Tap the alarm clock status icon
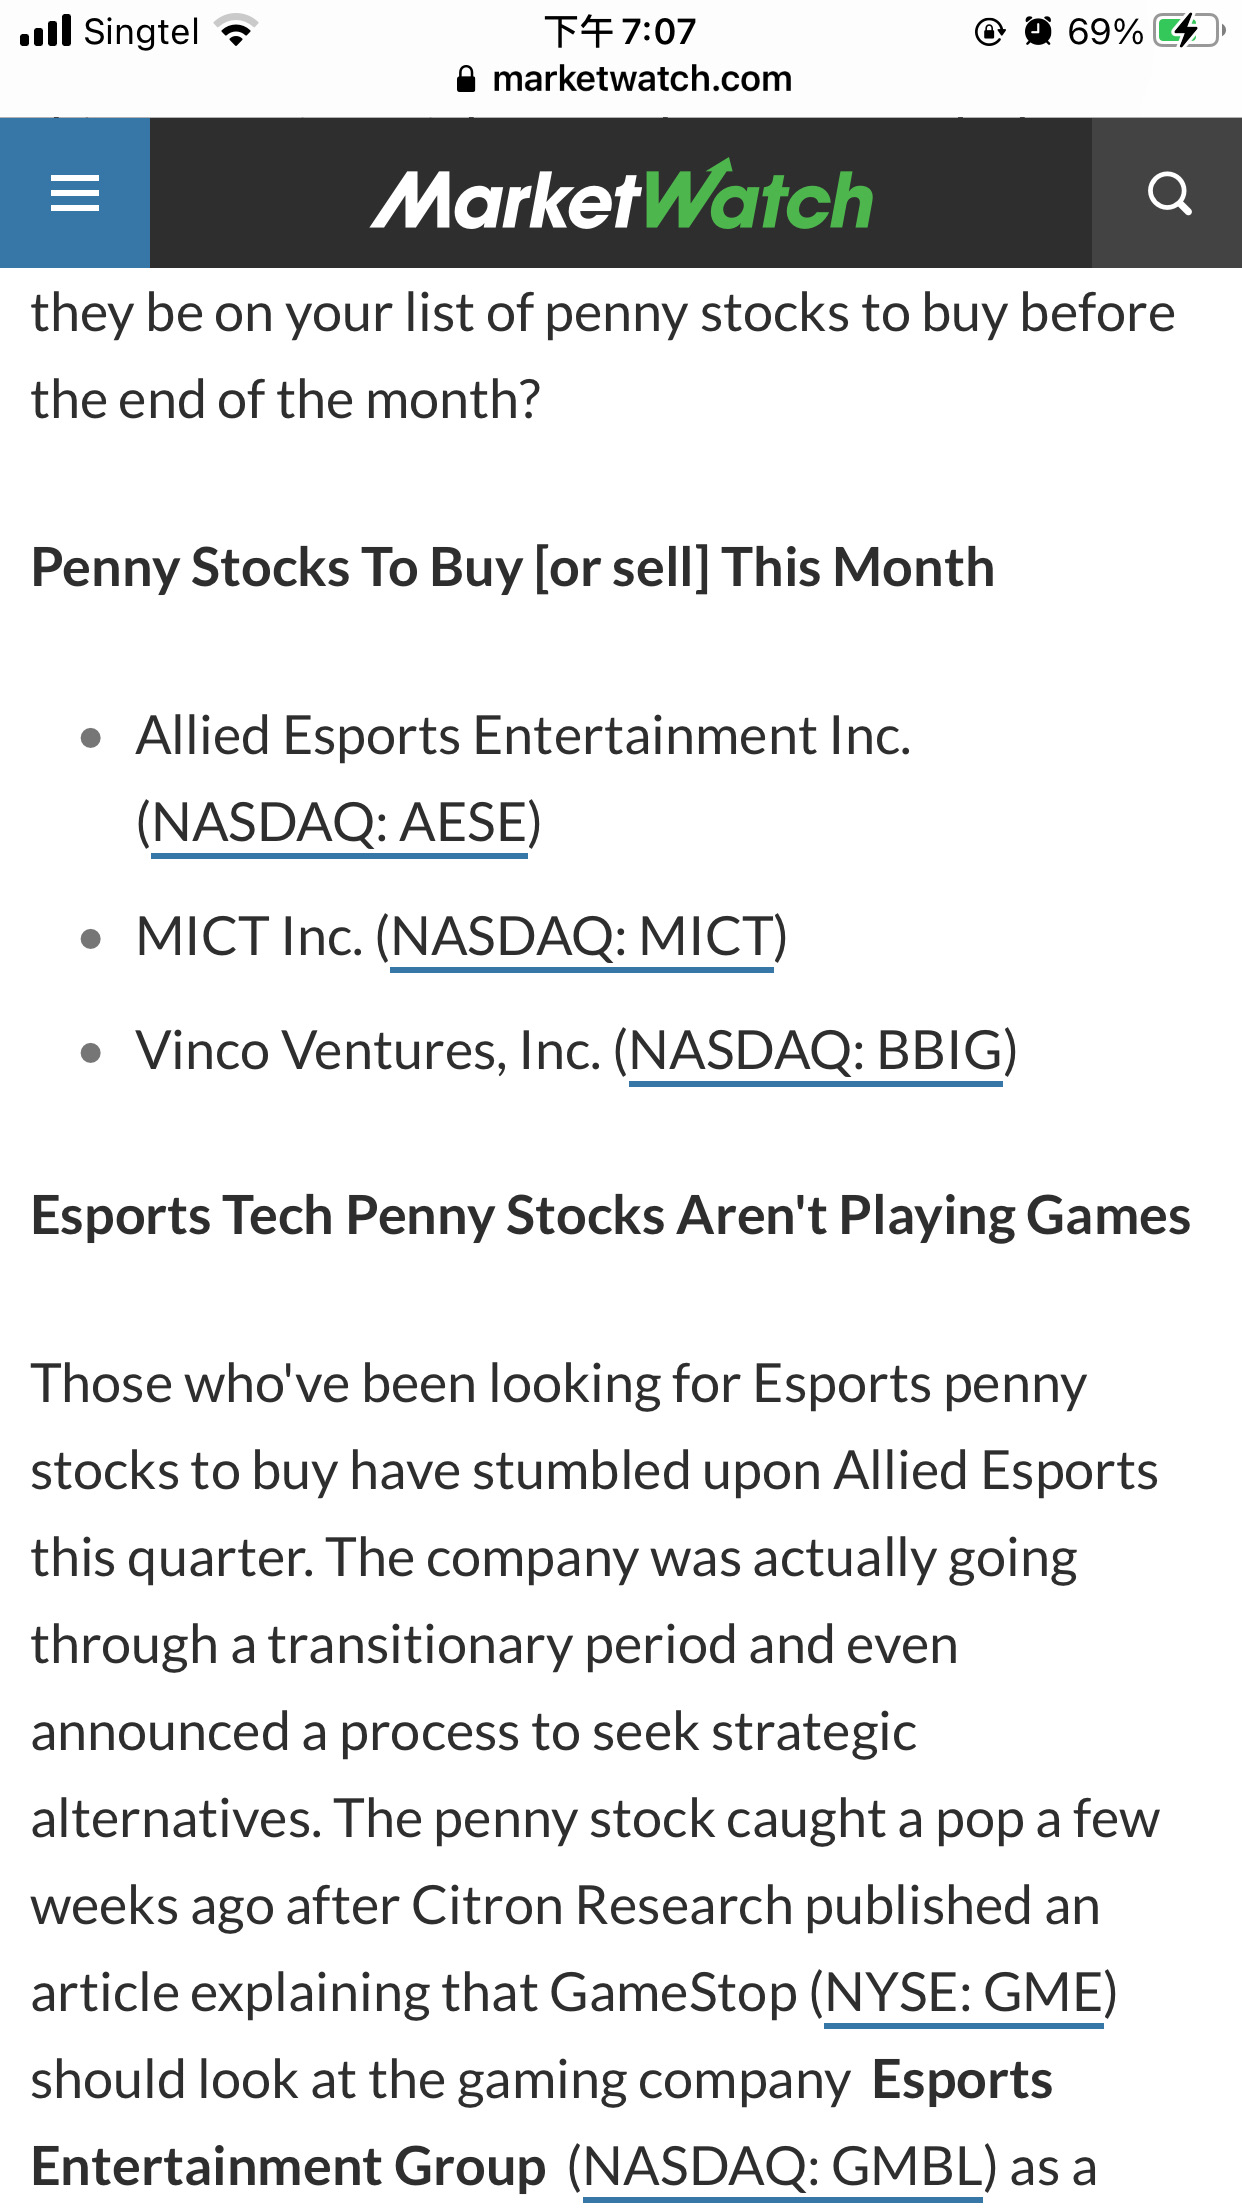The image size is (1242, 2208). point(1038,32)
